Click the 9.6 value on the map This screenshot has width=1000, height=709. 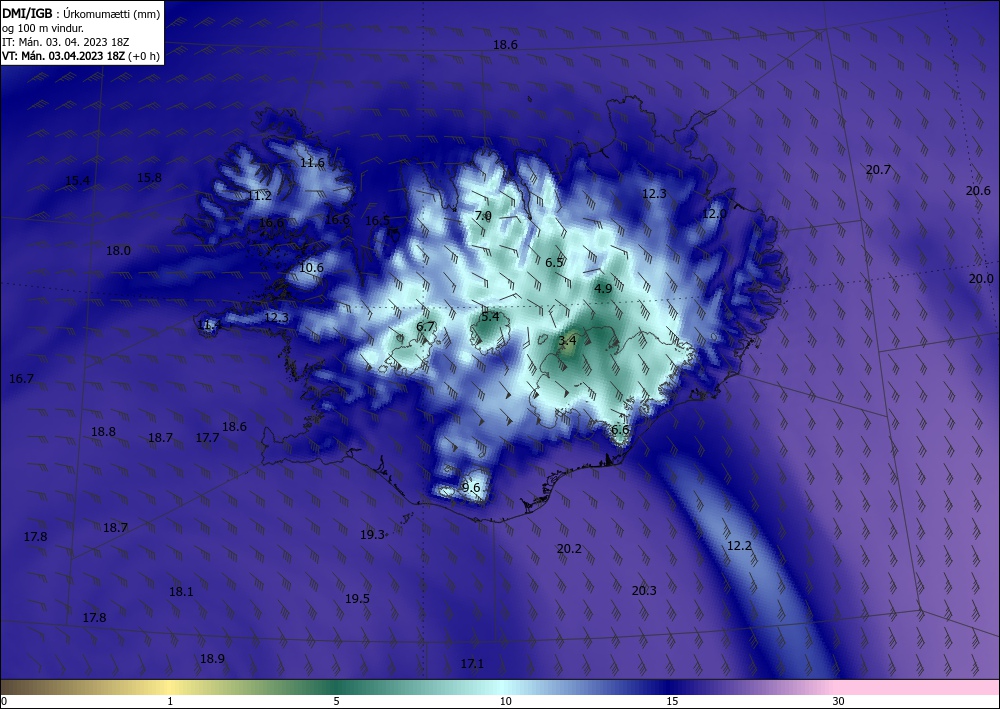471,488
